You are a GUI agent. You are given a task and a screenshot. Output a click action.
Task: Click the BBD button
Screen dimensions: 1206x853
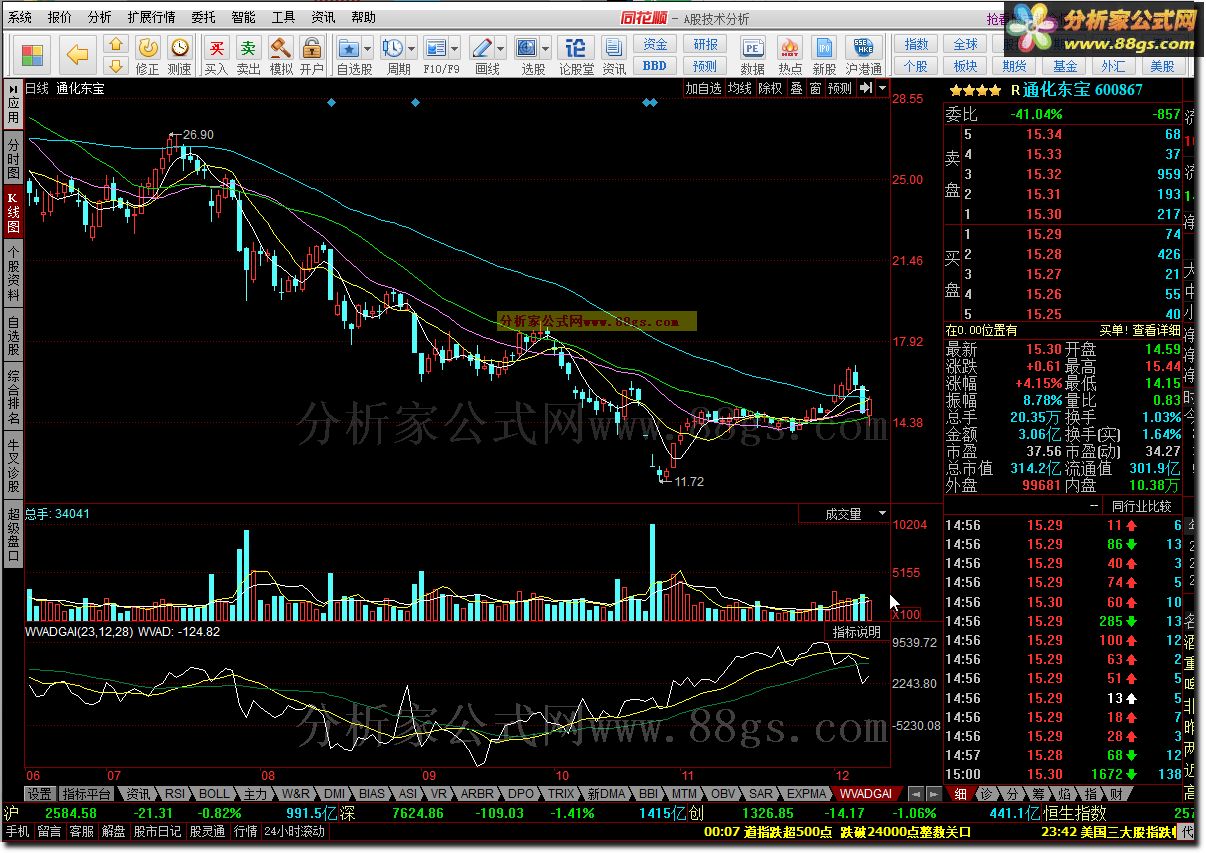(x=655, y=66)
